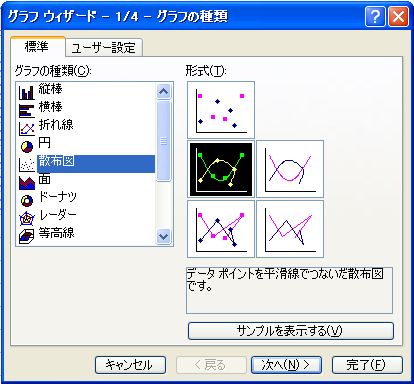Switch to the ユーザー設定 tab
Viewport: 414px width, 384px height.
104,48
